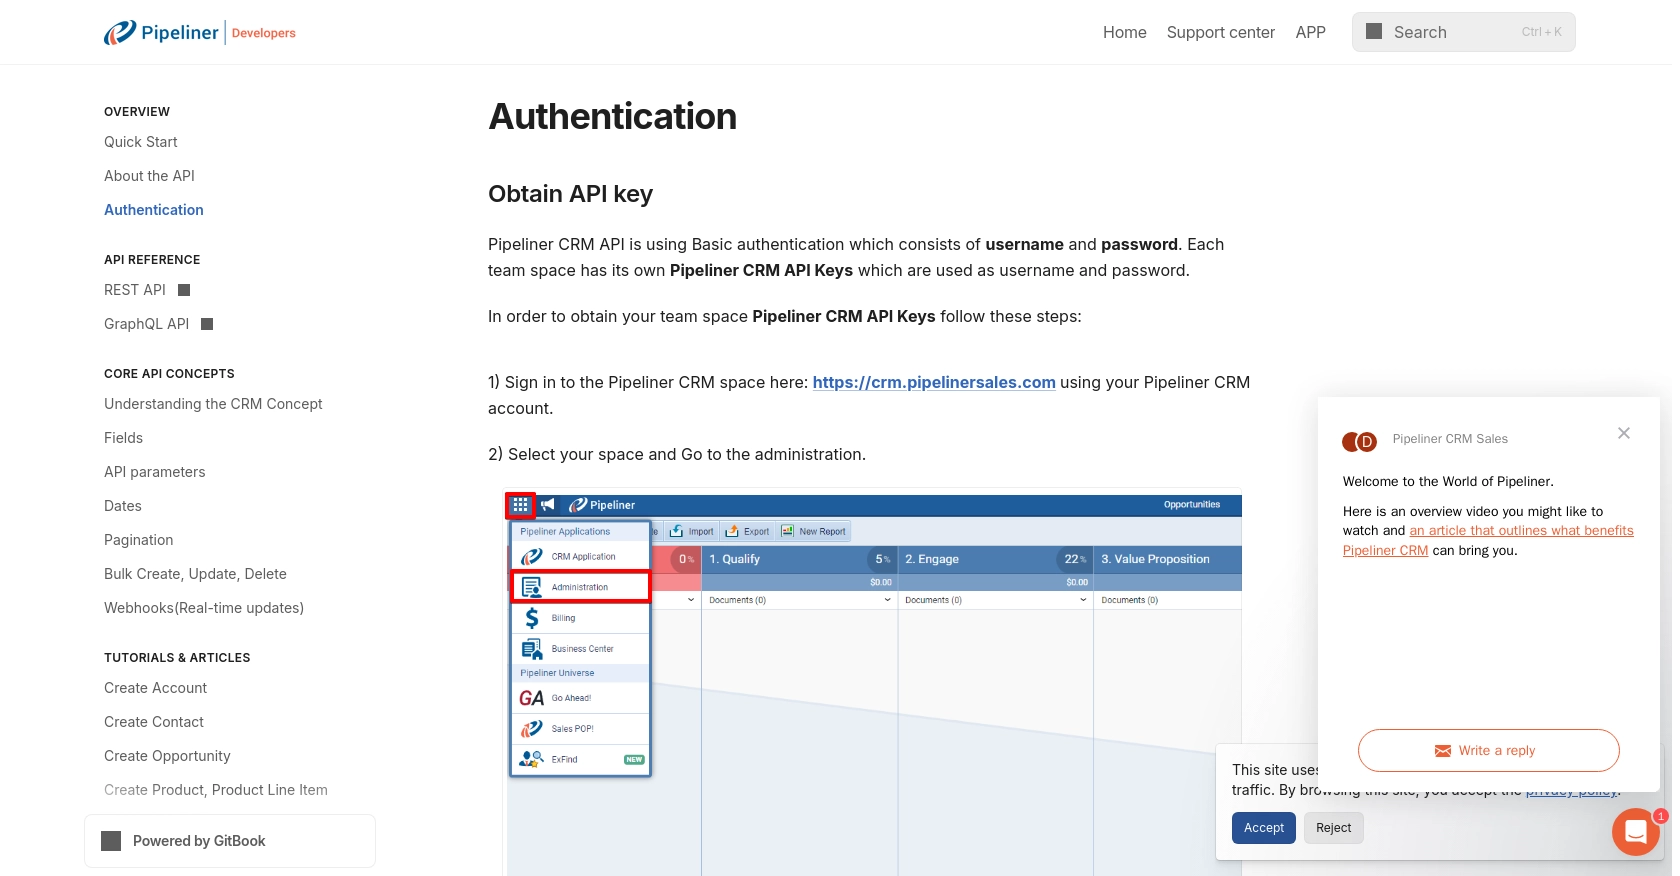This screenshot has height=876, width=1680.
Task: Open Create Contact tutorial
Action: 154,722
